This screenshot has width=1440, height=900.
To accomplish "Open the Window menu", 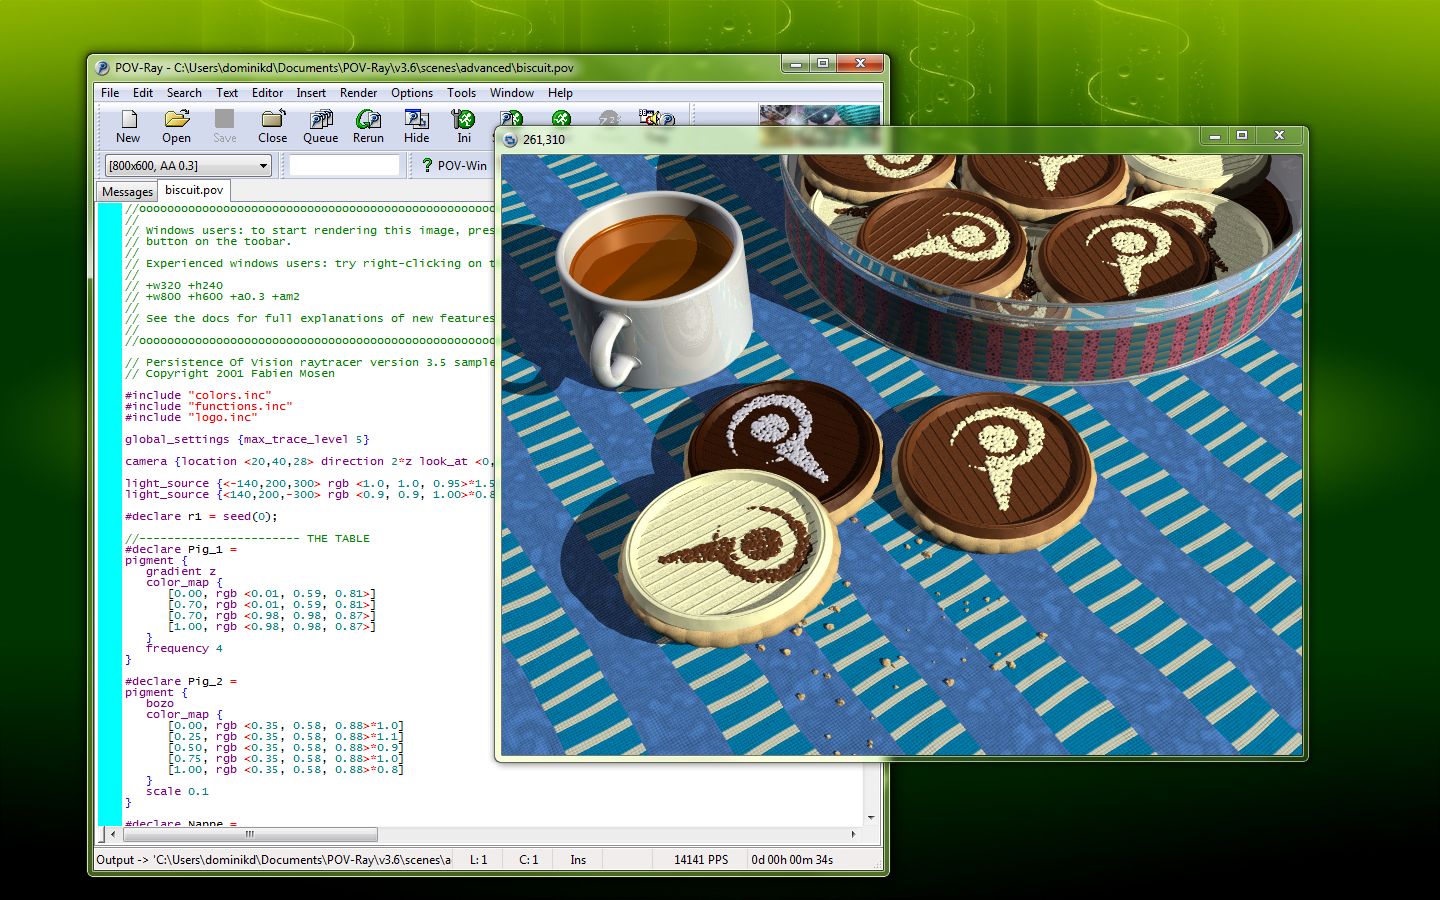I will [511, 93].
